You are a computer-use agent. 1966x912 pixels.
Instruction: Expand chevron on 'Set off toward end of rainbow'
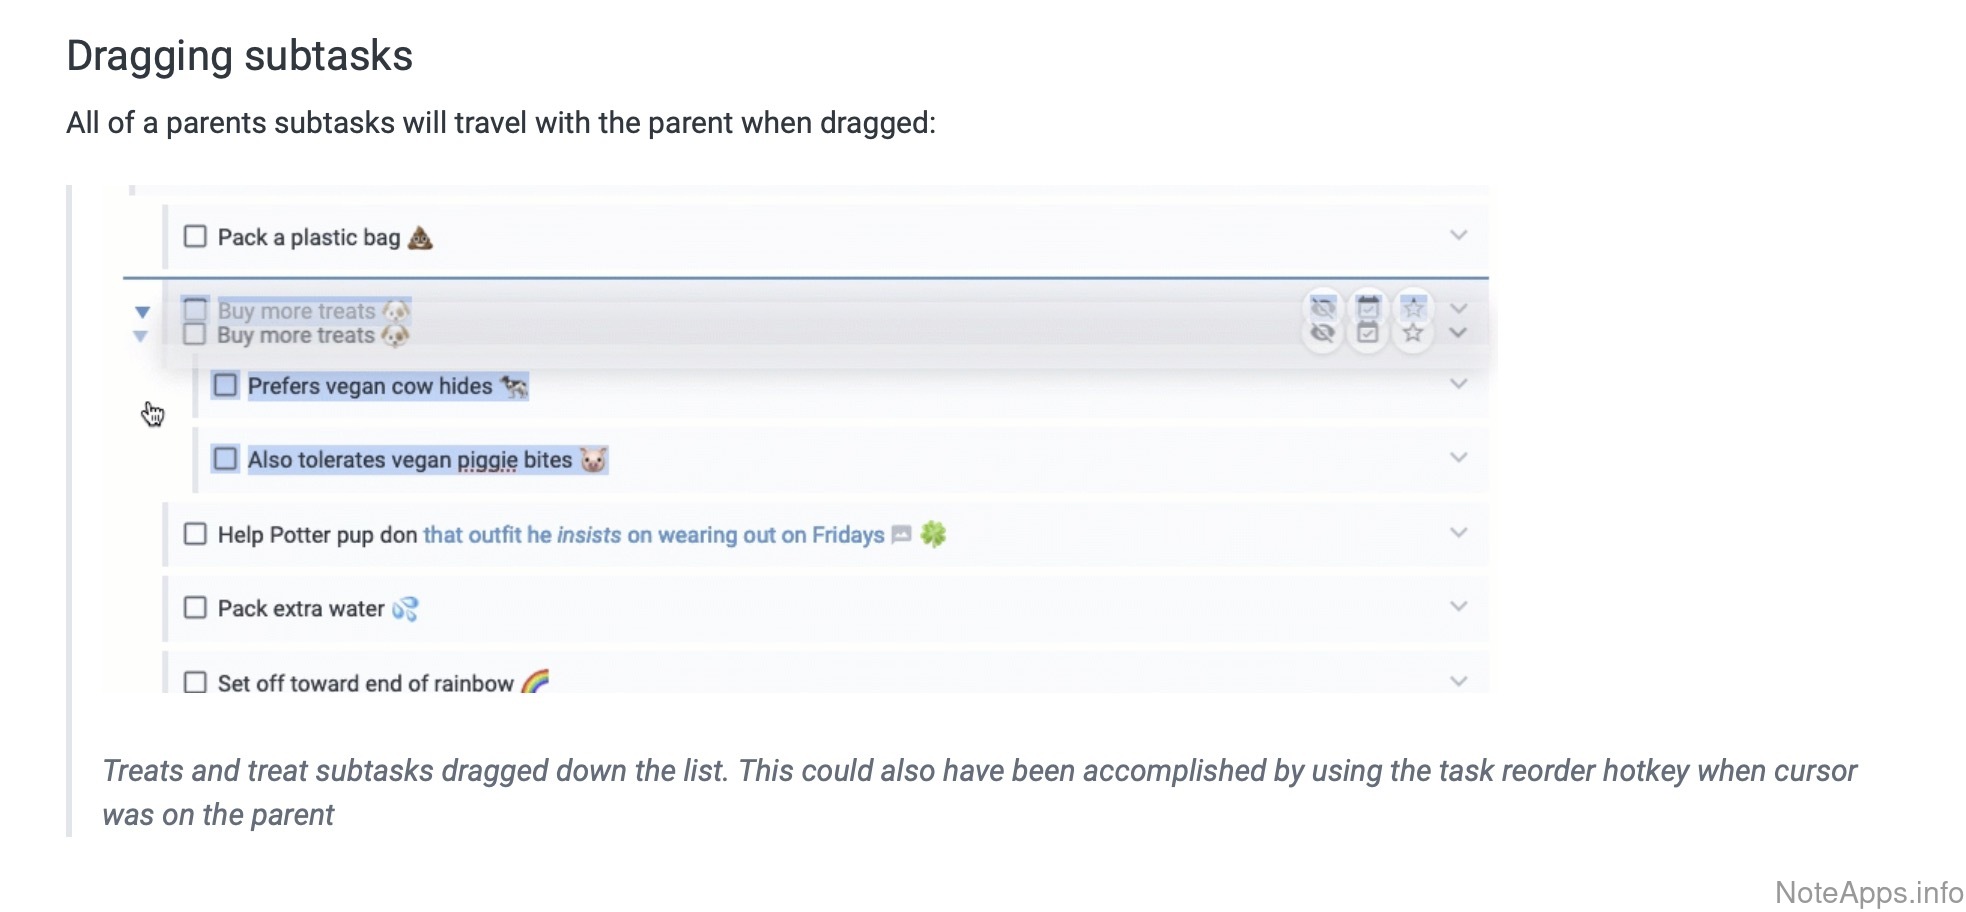coord(1458,681)
